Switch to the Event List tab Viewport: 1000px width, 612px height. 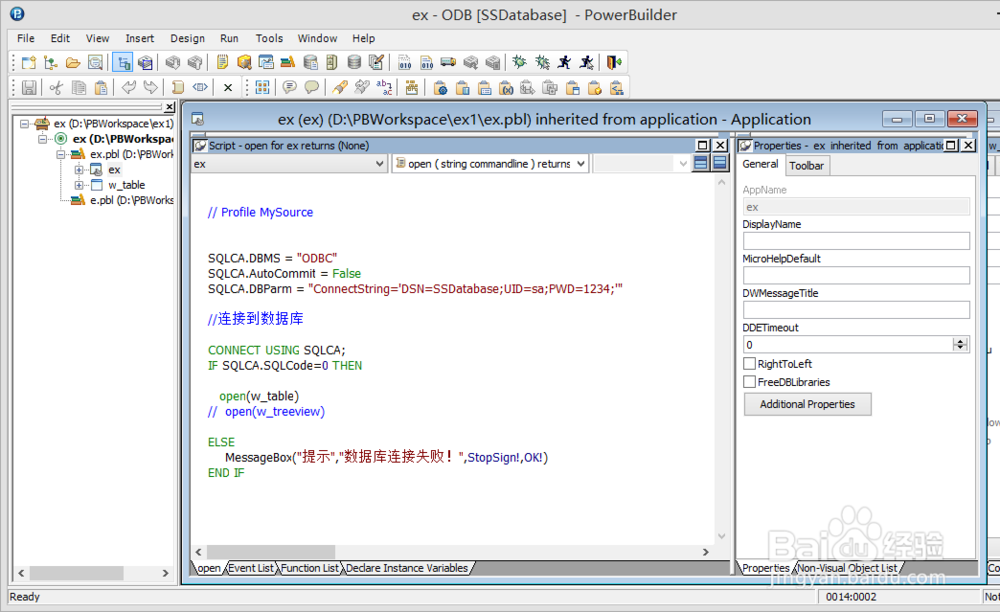point(251,568)
